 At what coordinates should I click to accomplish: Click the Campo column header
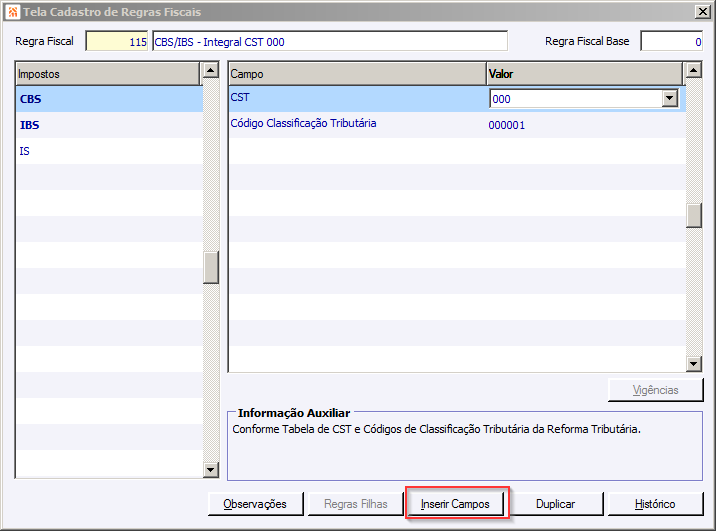tap(358, 74)
